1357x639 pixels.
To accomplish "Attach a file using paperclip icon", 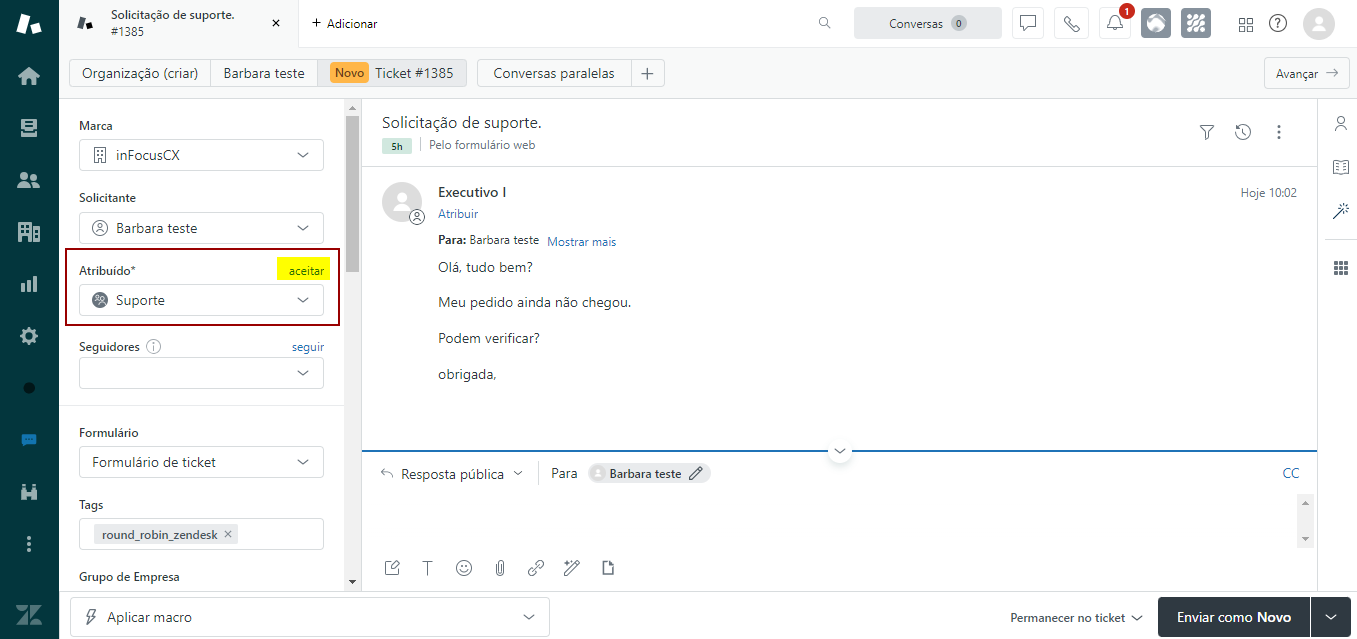I will (500, 568).
